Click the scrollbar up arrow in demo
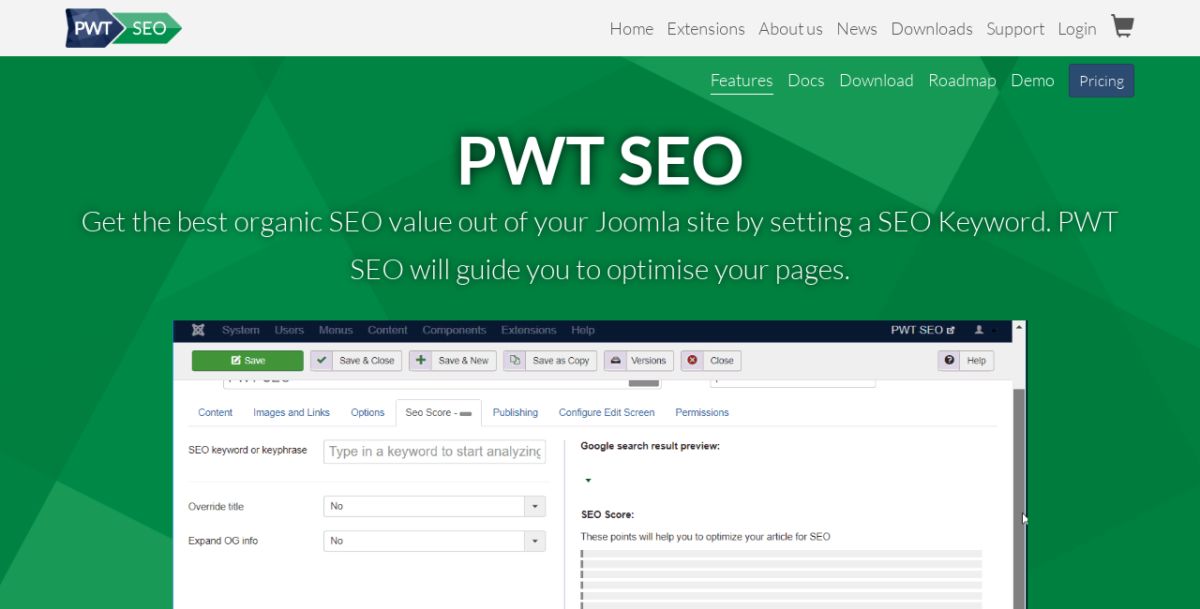 click(x=1019, y=328)
